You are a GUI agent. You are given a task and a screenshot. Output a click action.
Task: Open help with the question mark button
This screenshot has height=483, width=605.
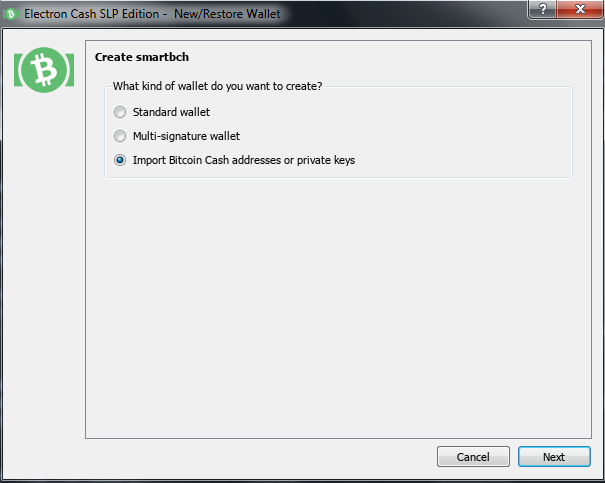click(542, 9)
